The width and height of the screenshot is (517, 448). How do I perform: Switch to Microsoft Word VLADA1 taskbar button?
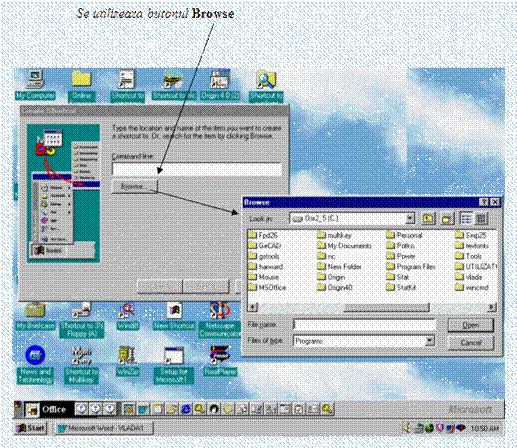(104, 428)
